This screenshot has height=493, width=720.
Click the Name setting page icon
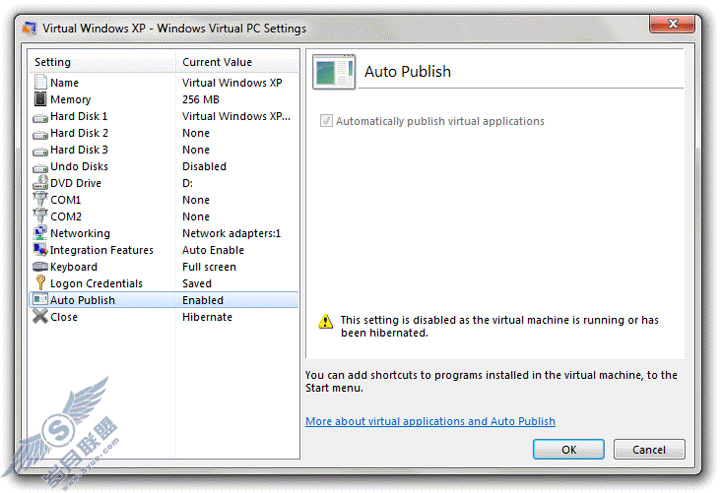[40, 83]
